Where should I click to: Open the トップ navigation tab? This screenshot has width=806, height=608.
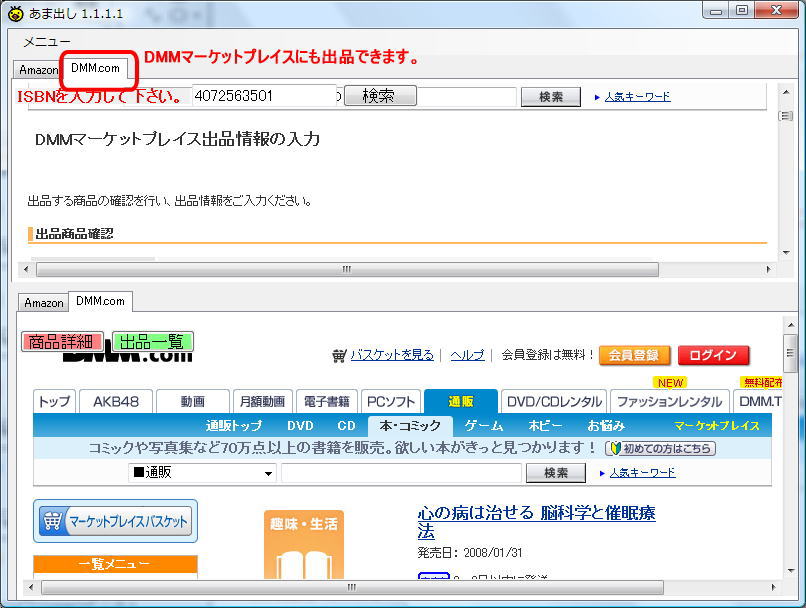[x=54, y=401]
